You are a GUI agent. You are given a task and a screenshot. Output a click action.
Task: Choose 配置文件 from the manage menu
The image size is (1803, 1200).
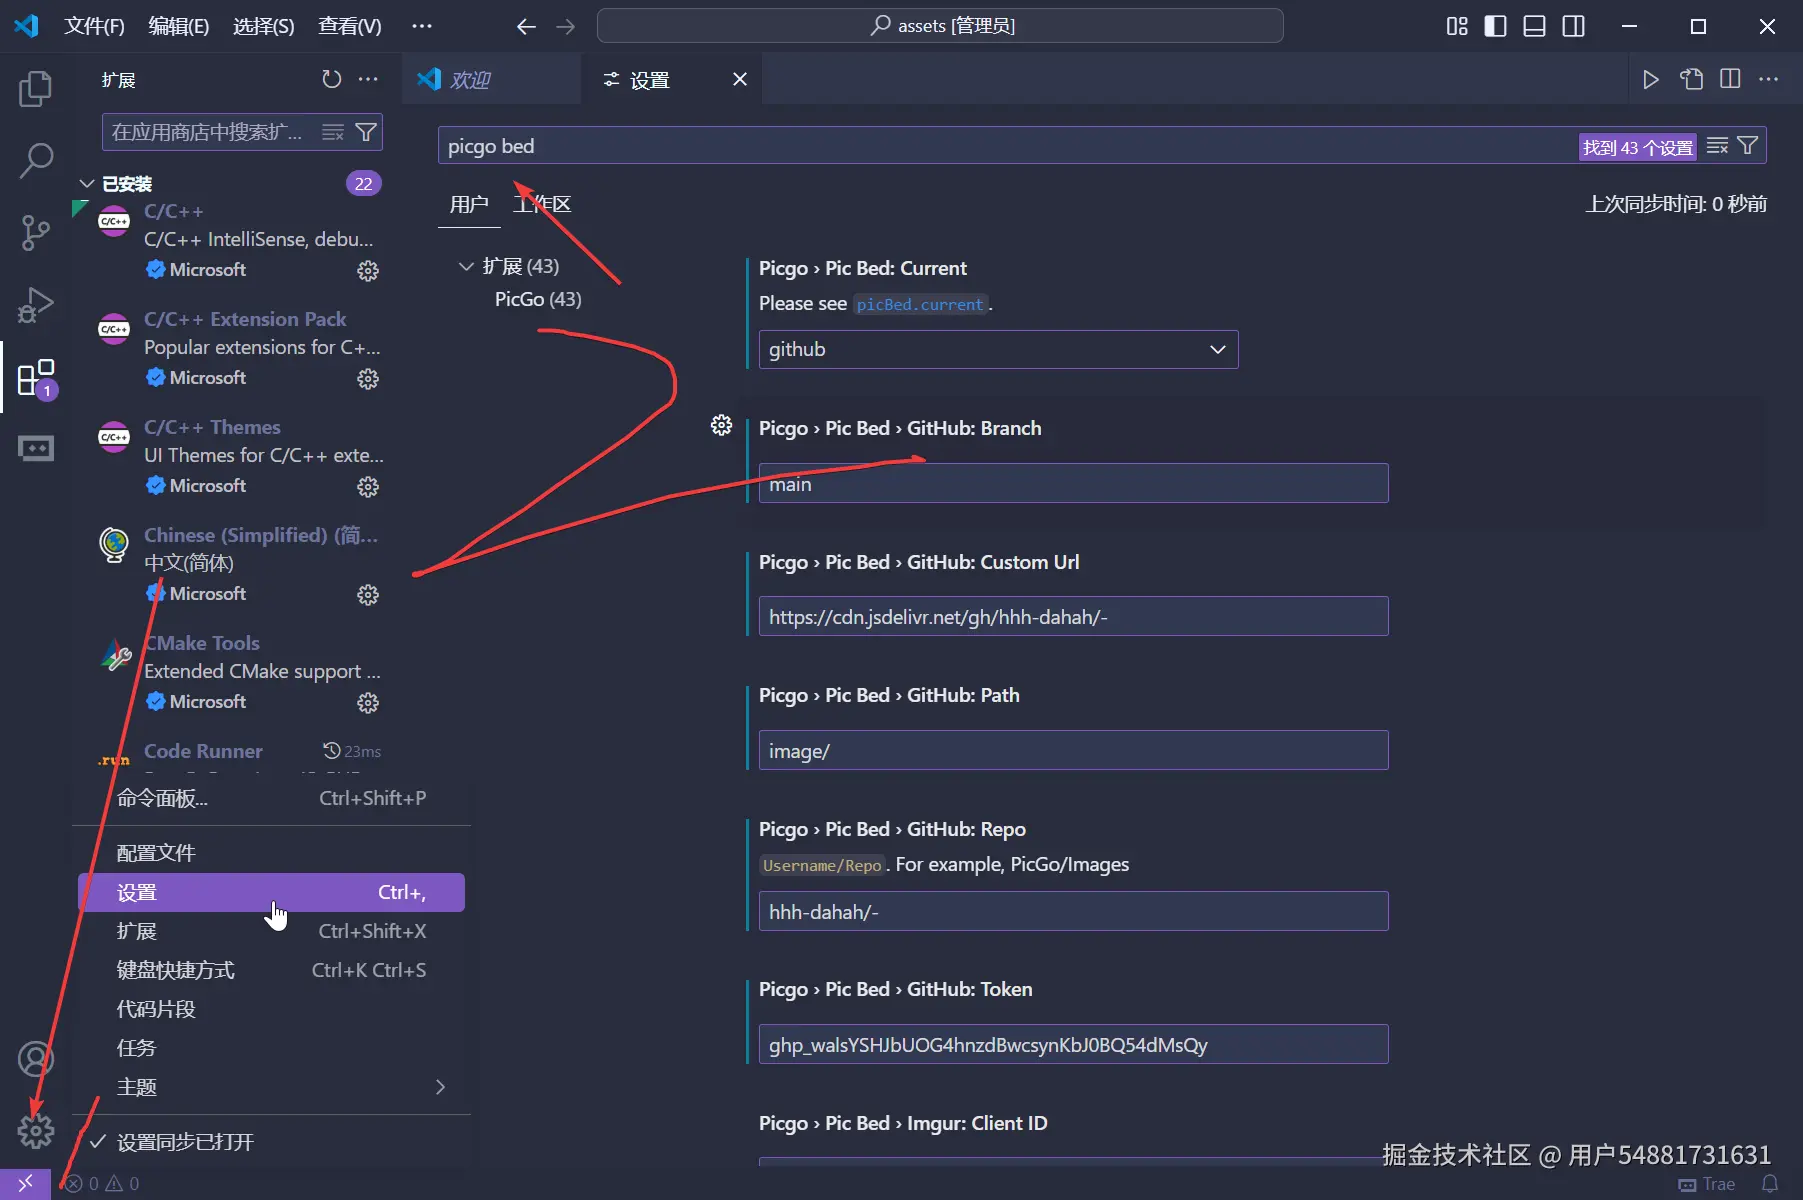point(272,853)
